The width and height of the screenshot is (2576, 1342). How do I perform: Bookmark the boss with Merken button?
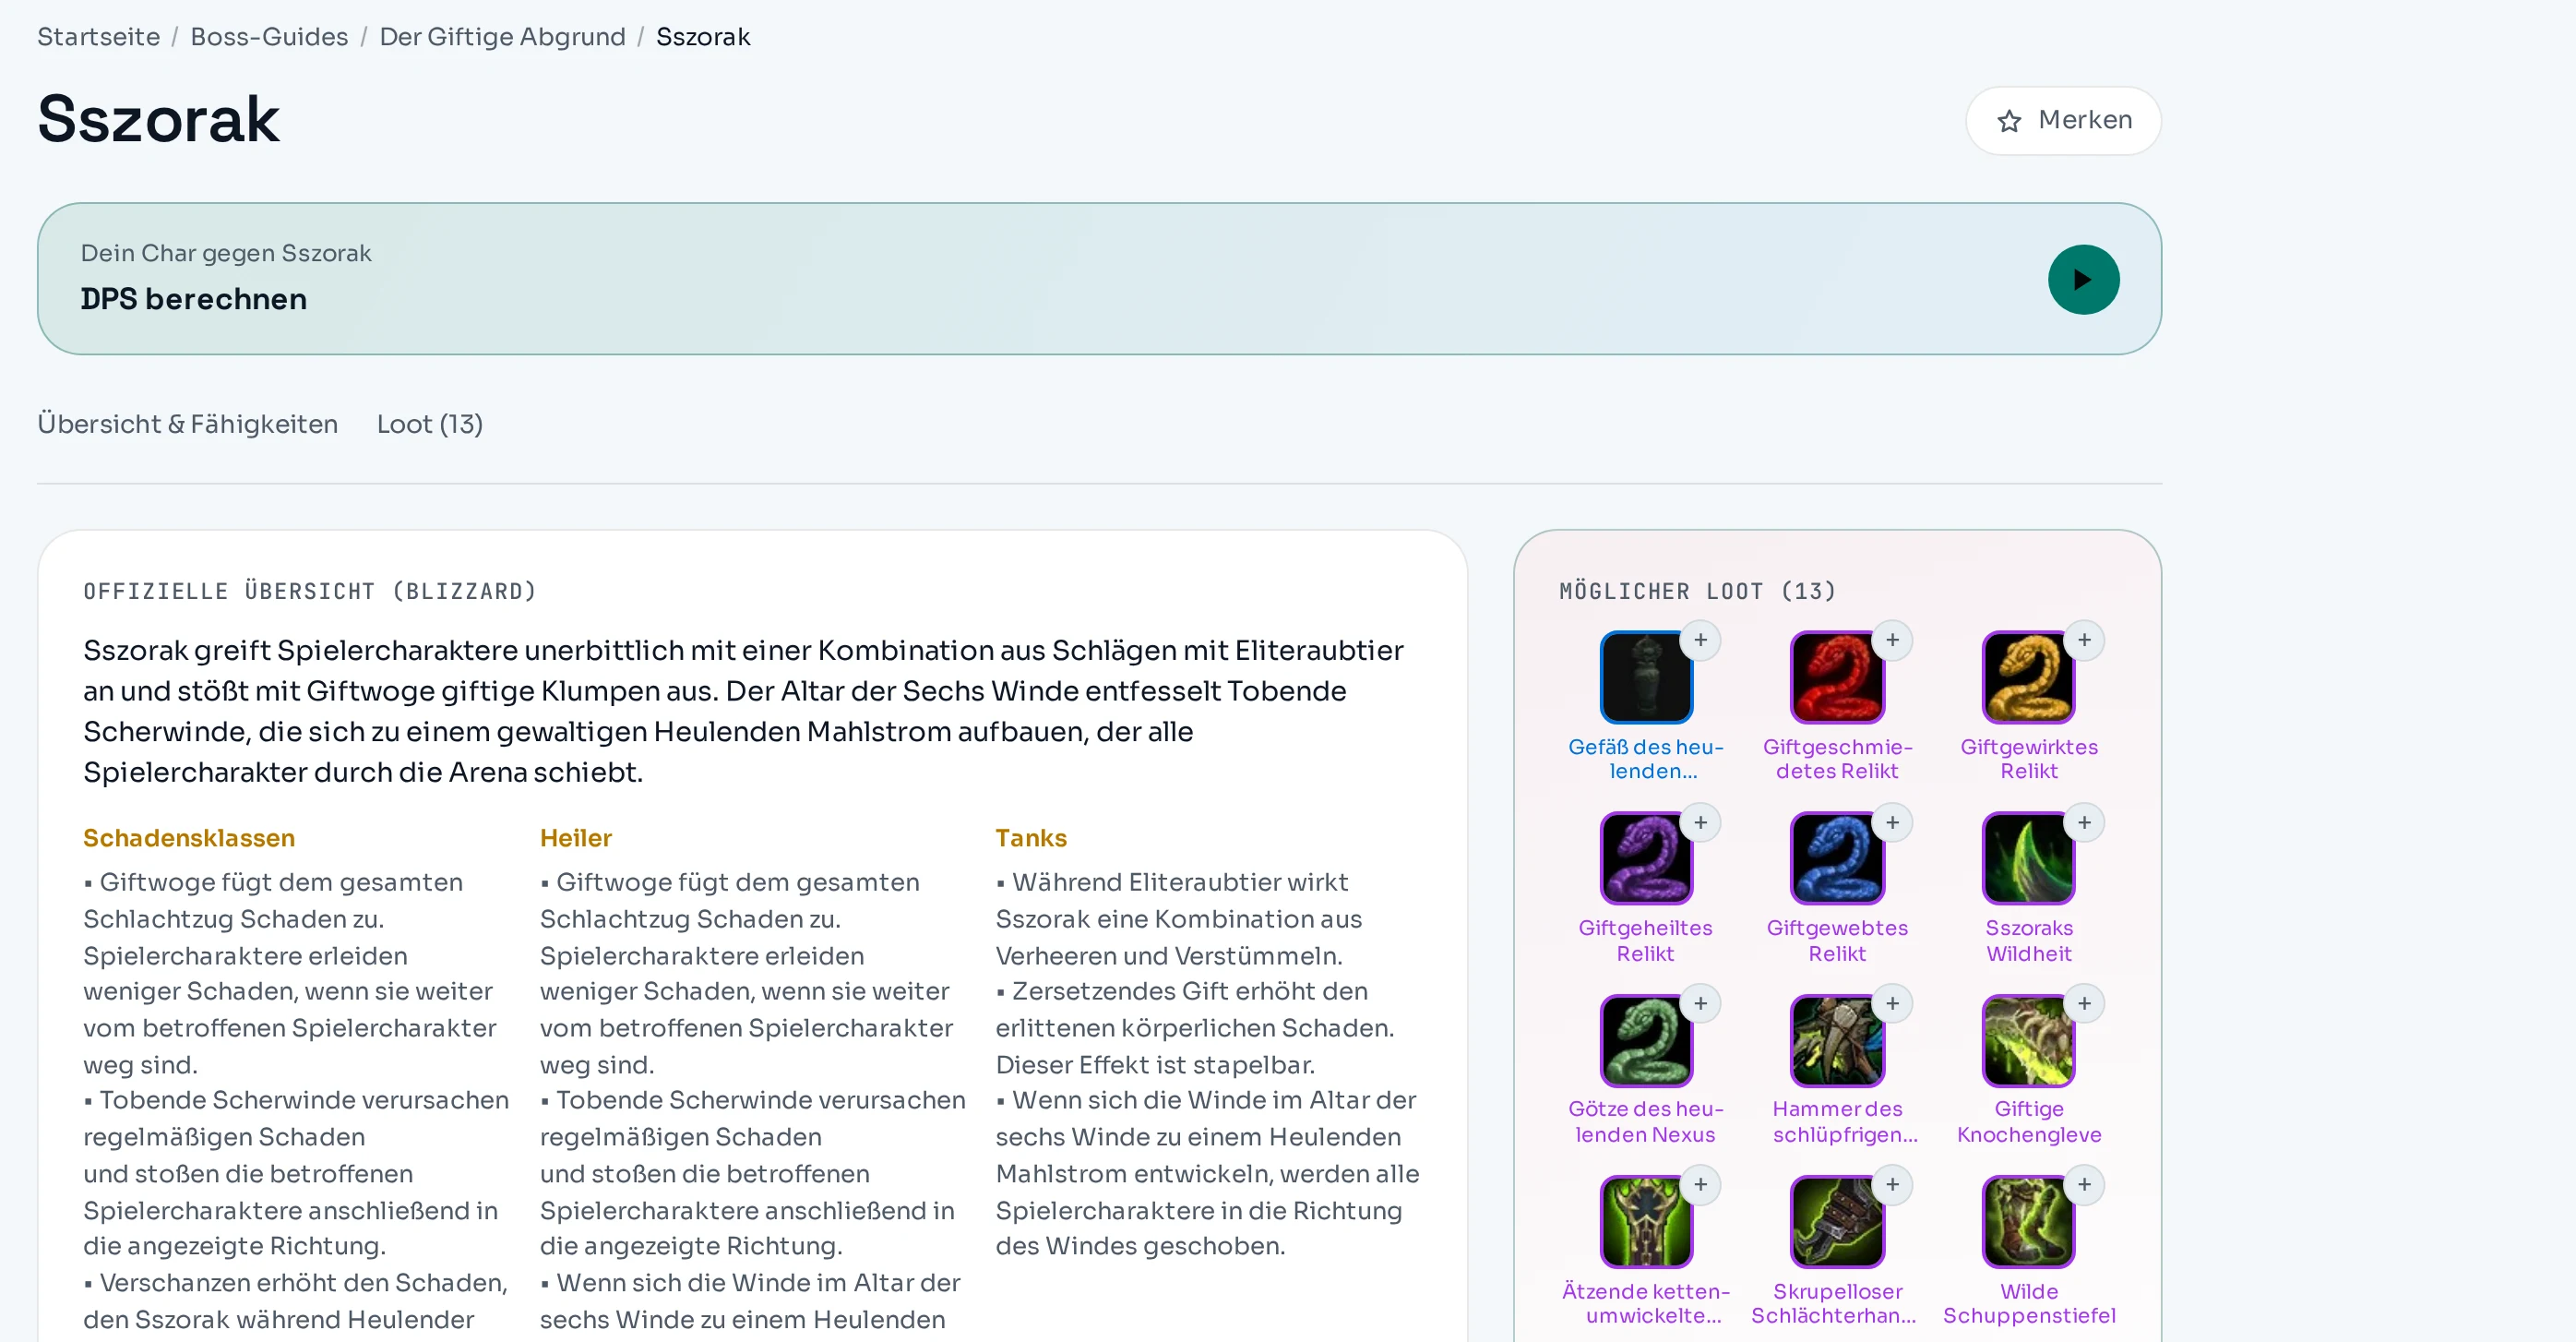click(x=2063, y=120)
